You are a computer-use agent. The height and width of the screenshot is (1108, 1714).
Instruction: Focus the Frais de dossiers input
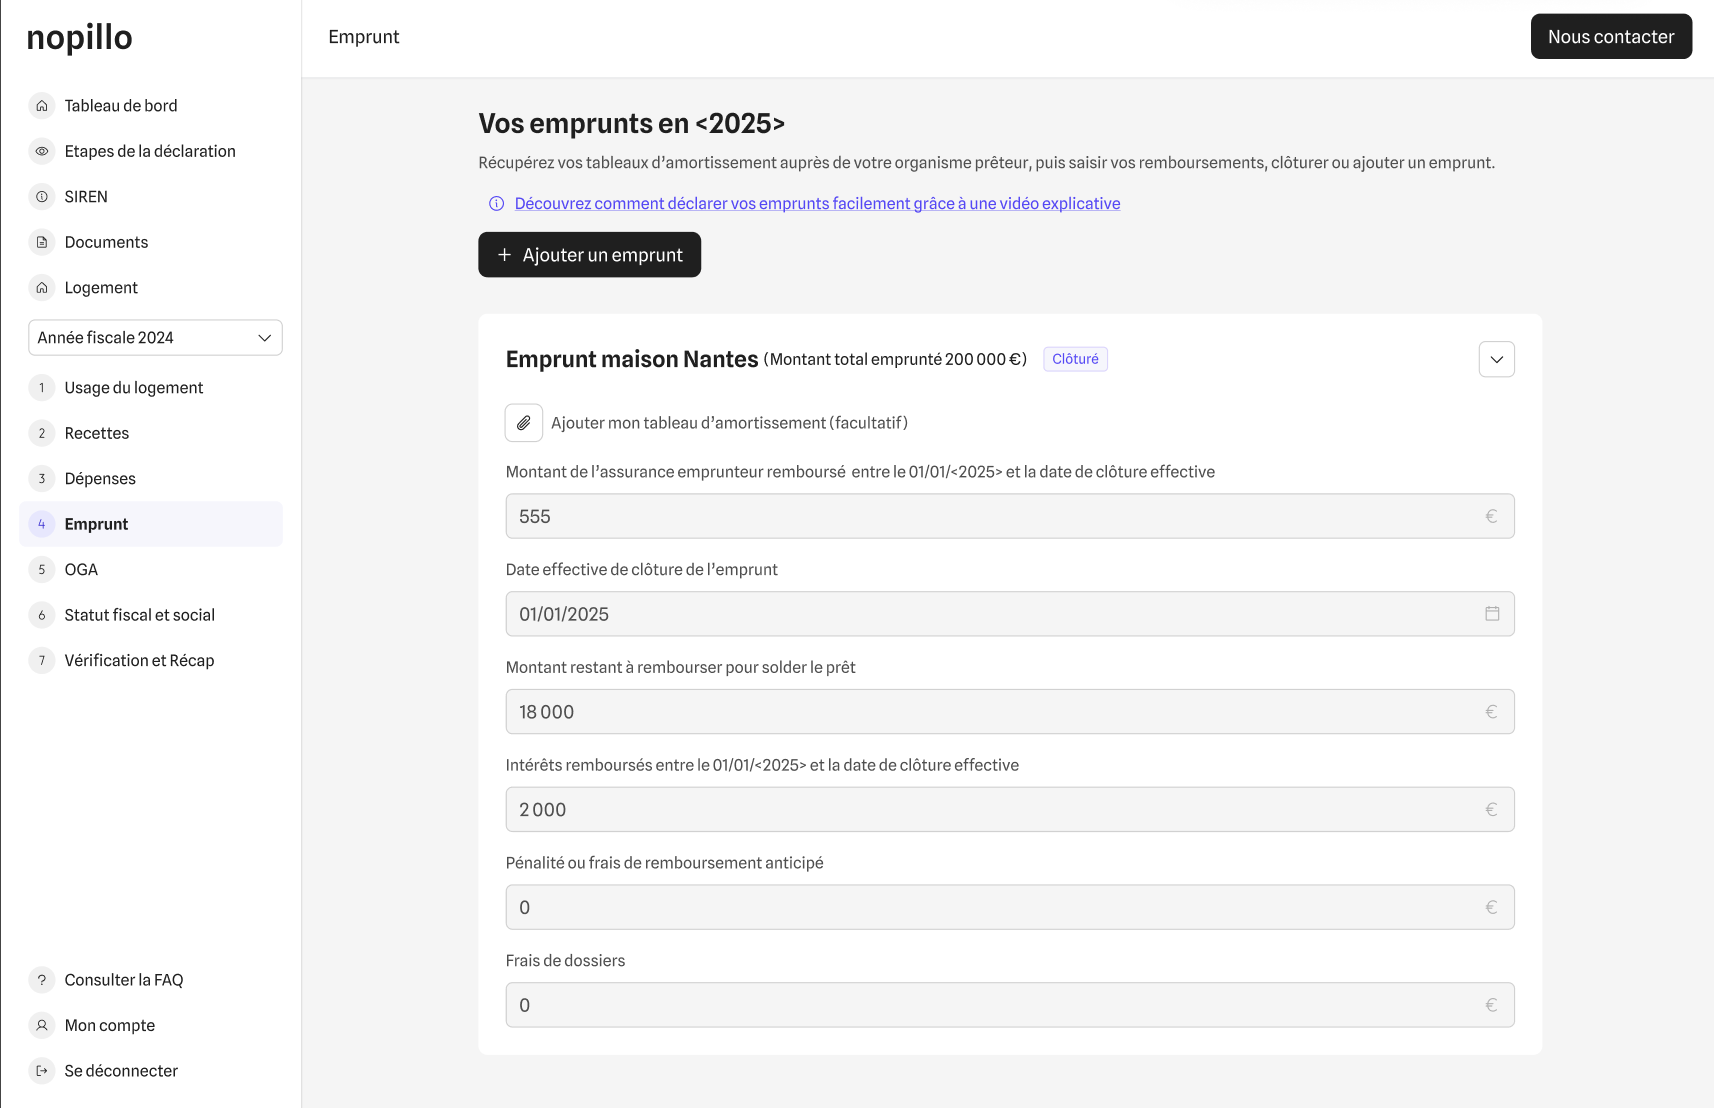1000,1005
